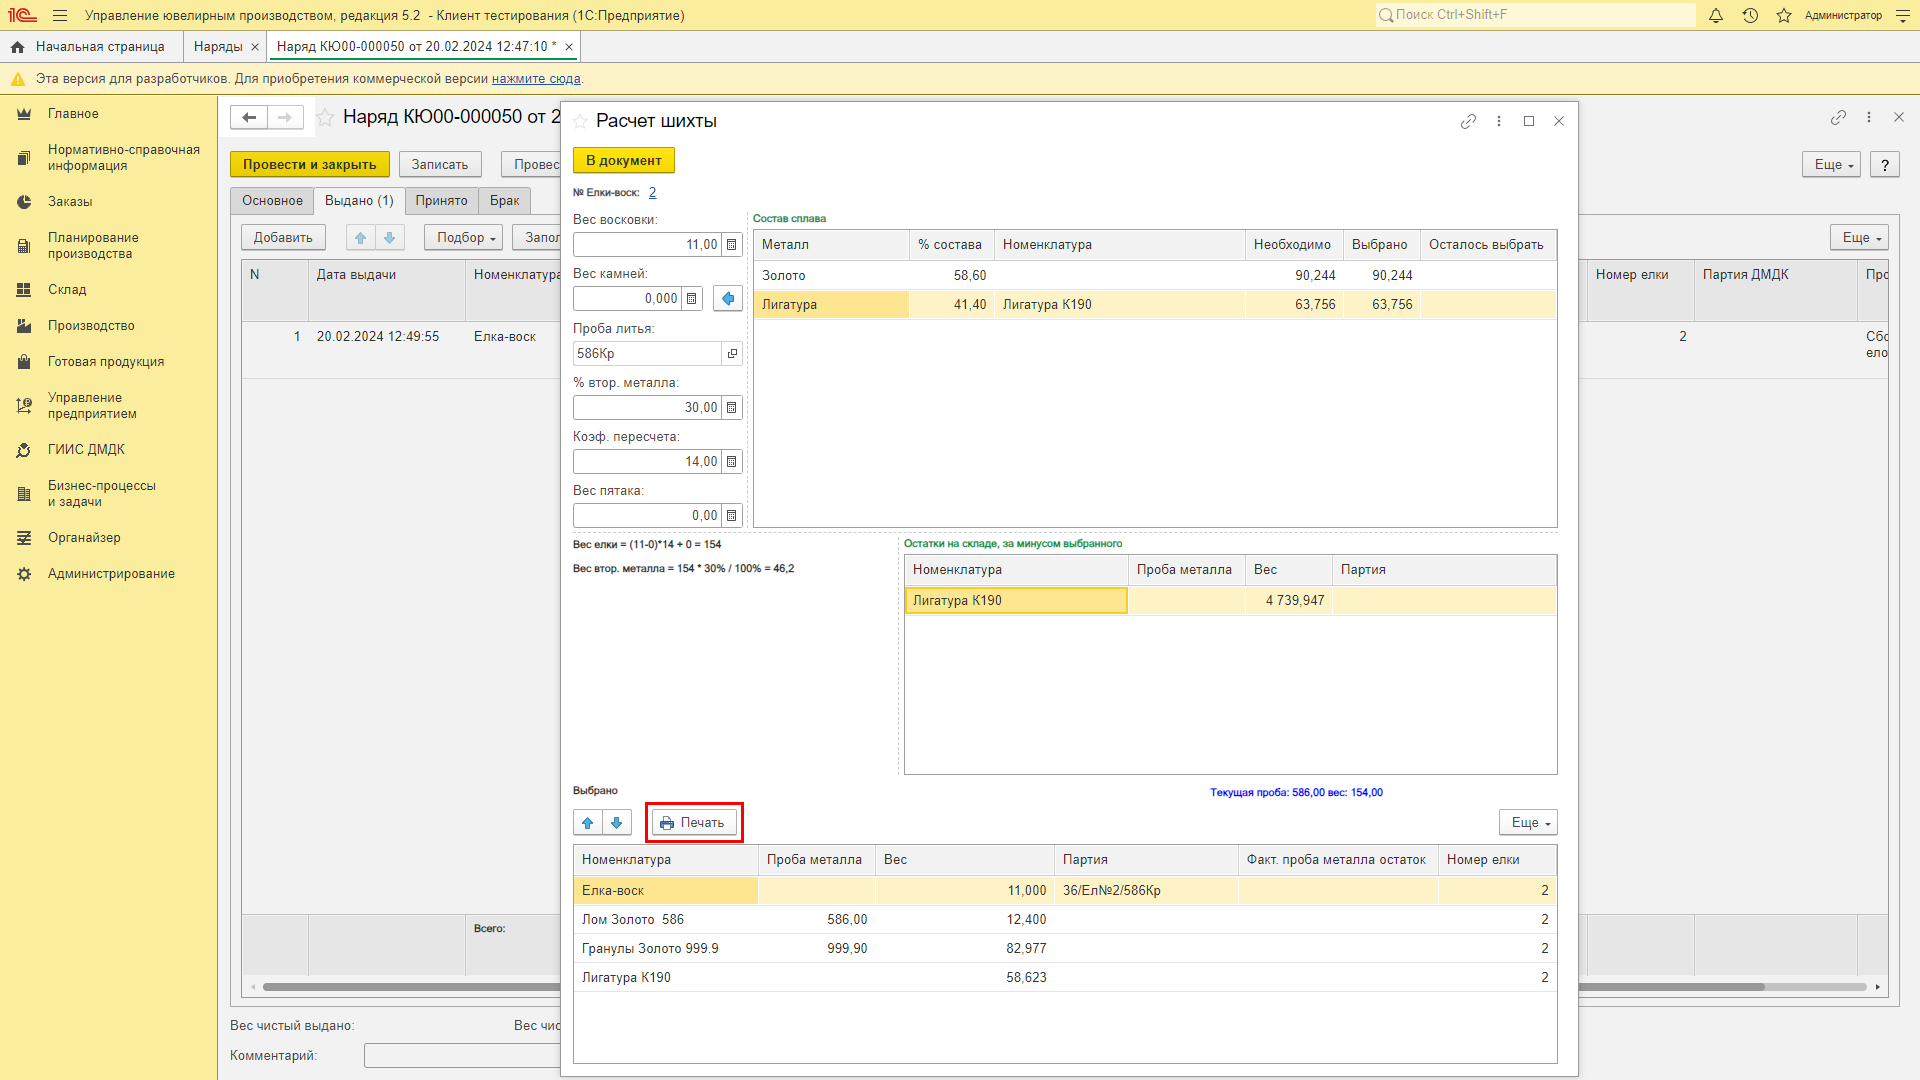The height and width of the screenshot is (1080, 1920).
Task: Switch to Принято tab
Action: [x=441, y=200]
